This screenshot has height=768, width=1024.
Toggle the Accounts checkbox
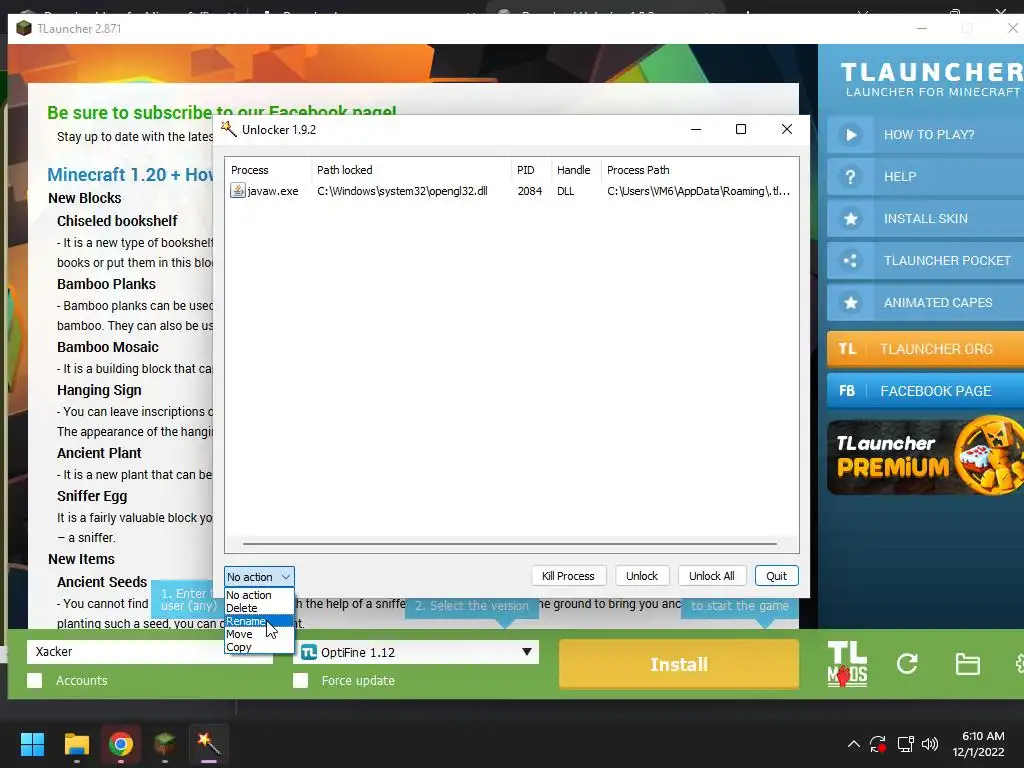35,680
